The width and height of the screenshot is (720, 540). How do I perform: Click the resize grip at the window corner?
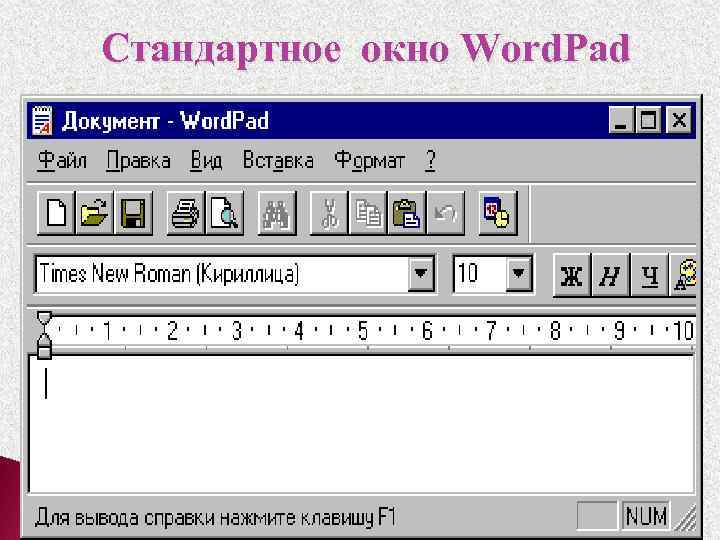[x=686, y=518]
